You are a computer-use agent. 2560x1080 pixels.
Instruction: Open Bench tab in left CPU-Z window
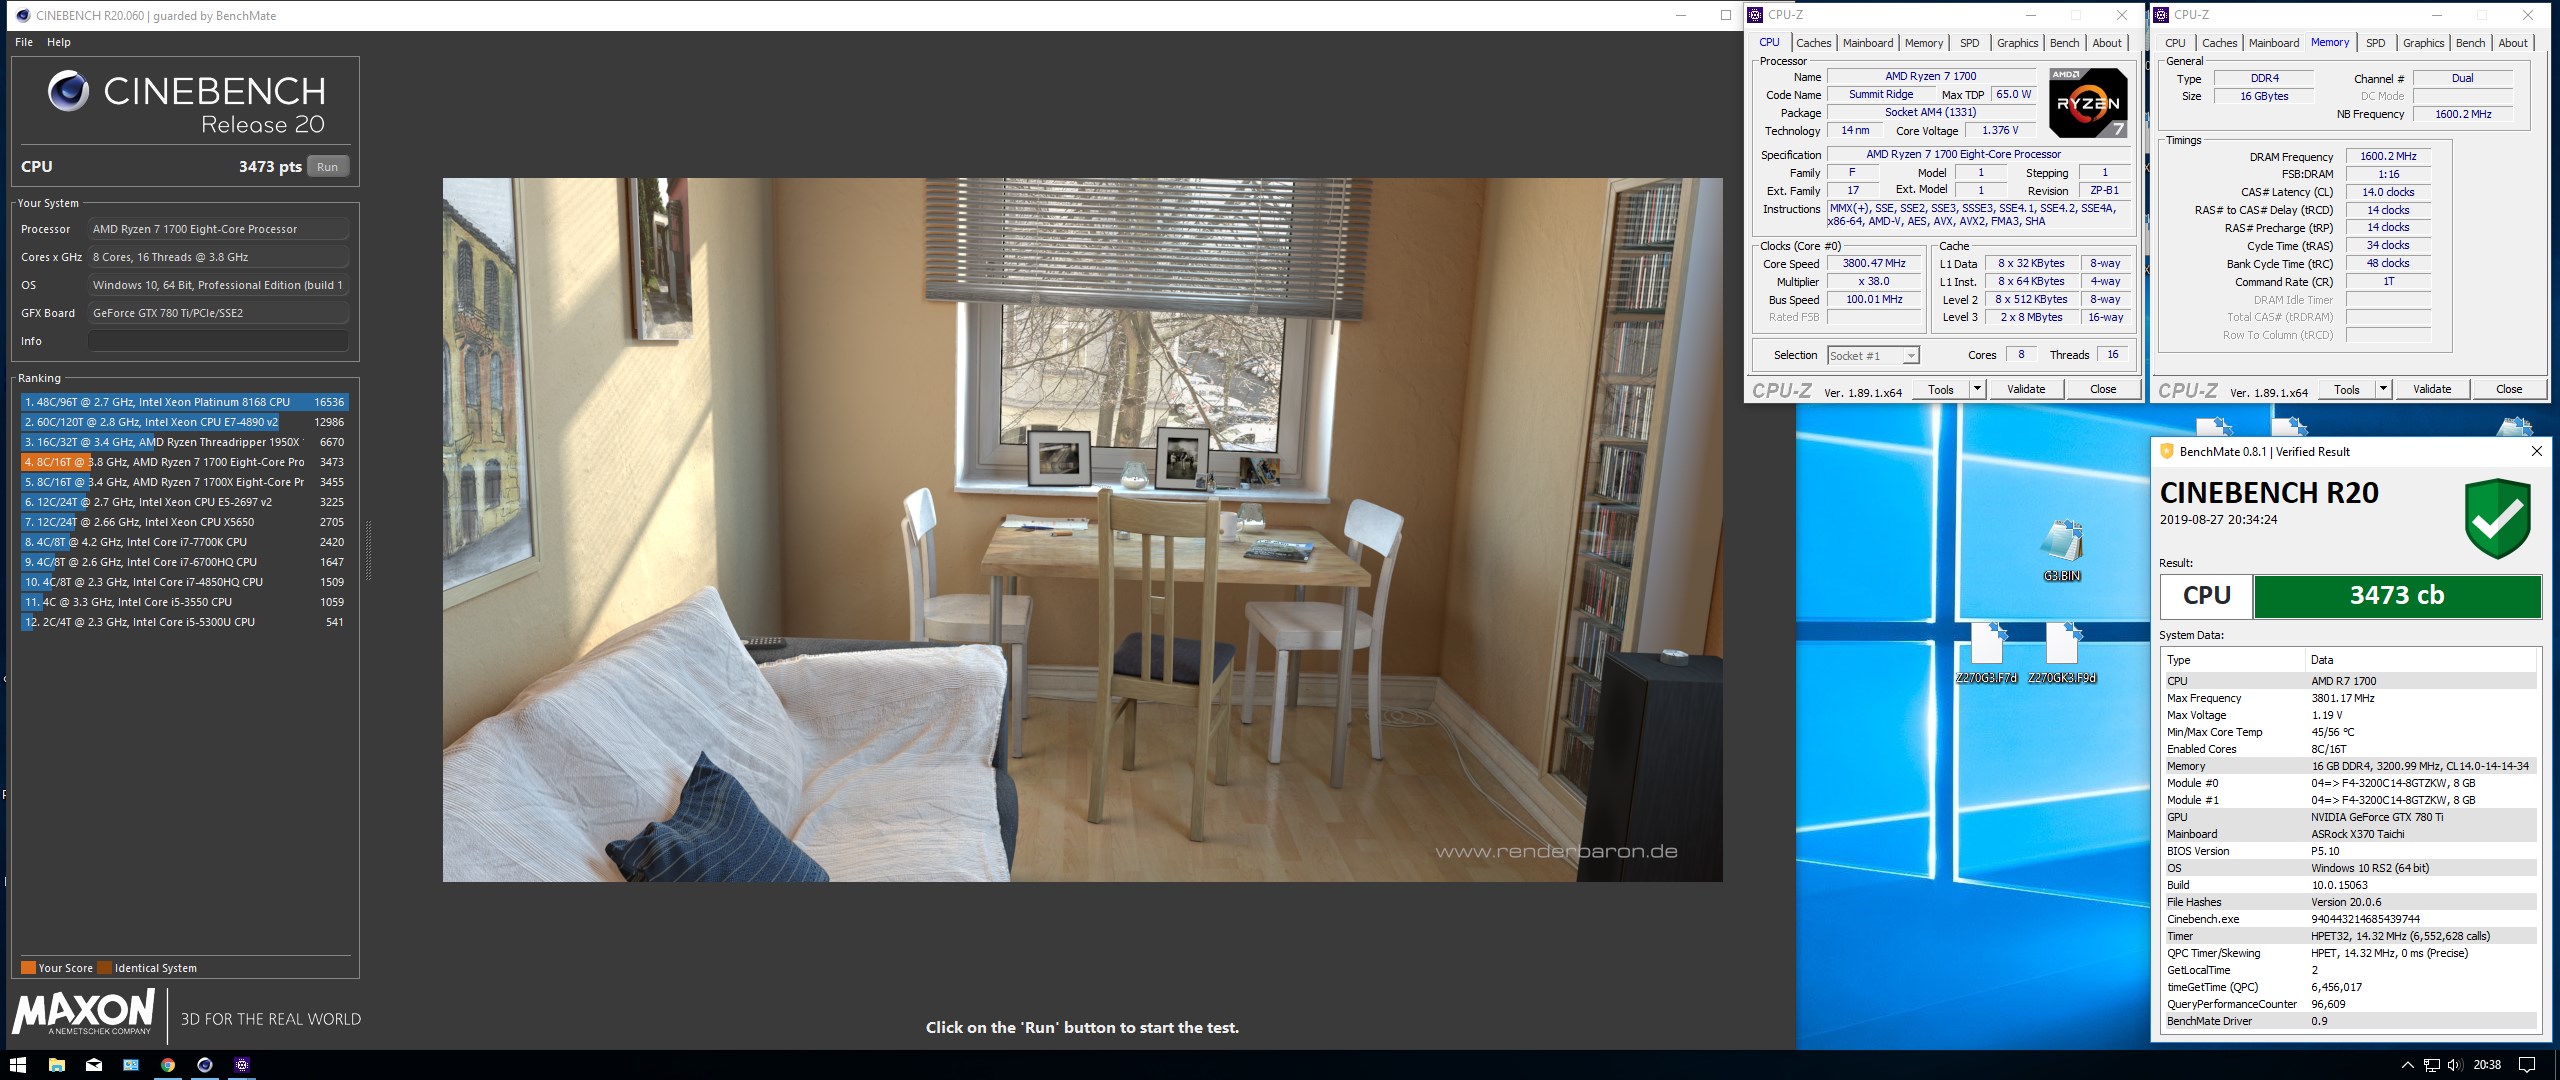[2064, 43]
